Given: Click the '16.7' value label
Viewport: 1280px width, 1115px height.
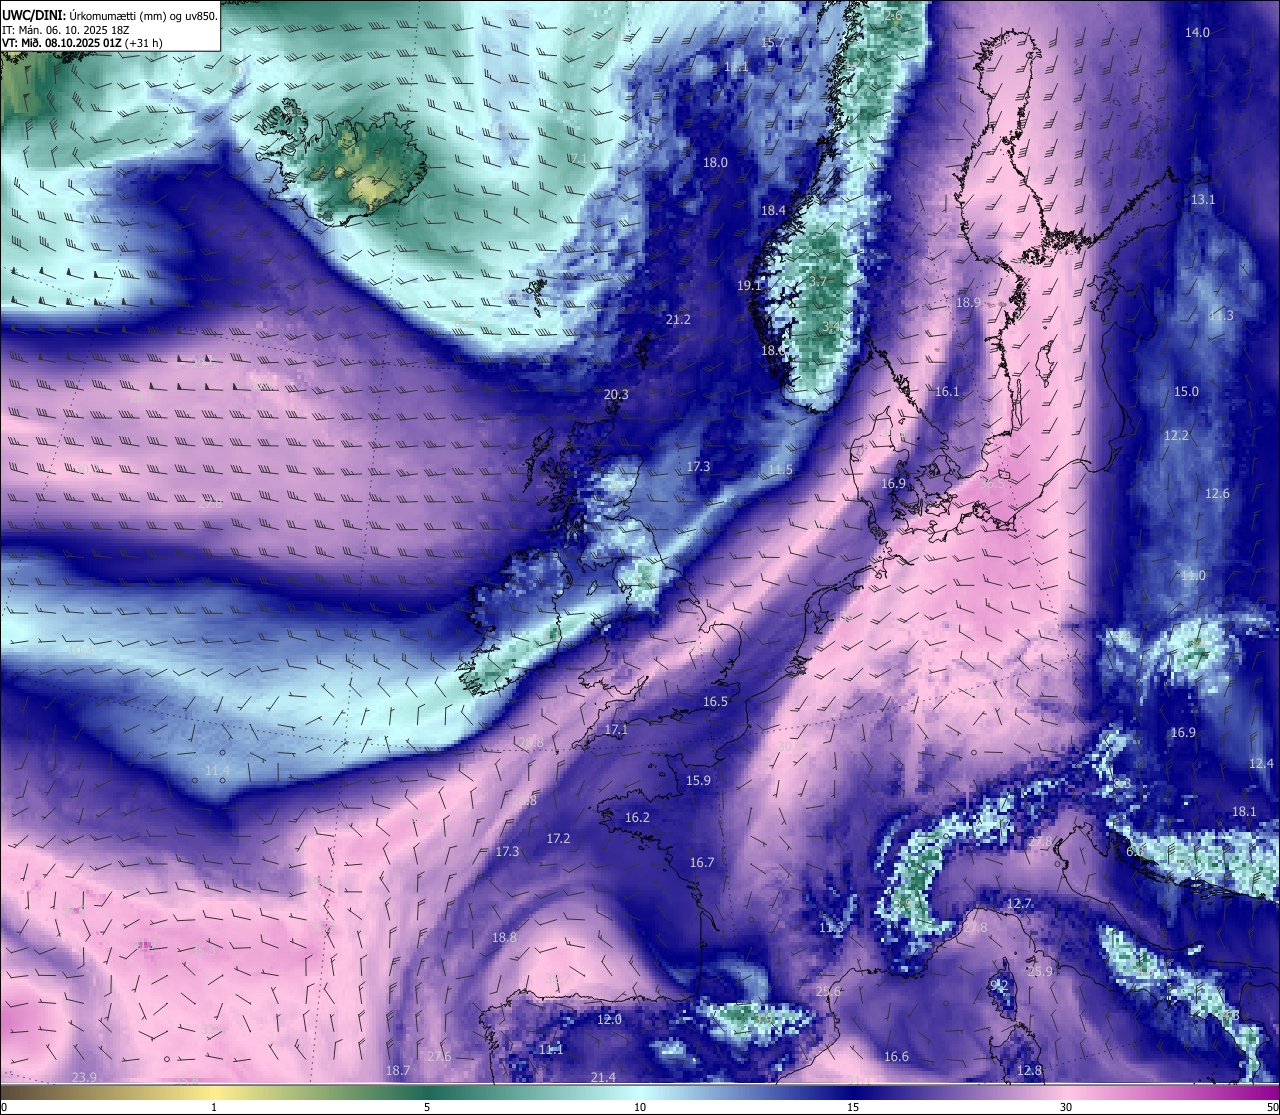Looking at the screenshot, I should [x=702, y=863].
